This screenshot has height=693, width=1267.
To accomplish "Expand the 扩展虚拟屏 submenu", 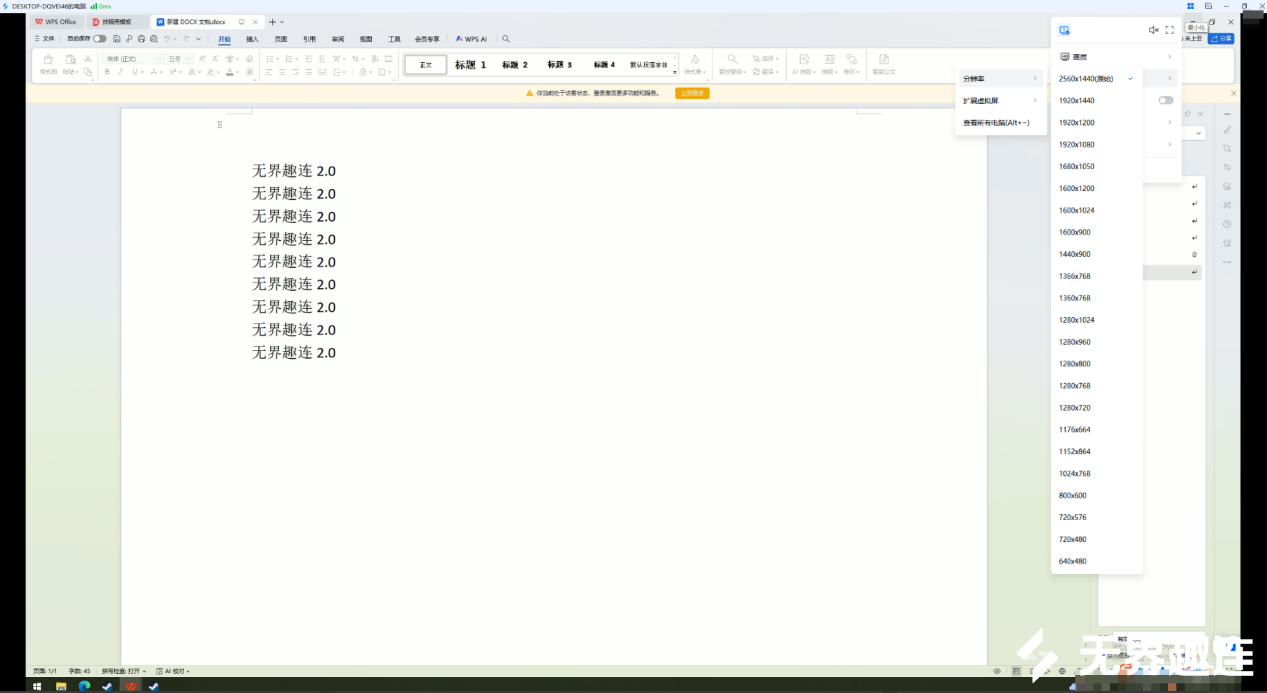I will (1000, 101).
